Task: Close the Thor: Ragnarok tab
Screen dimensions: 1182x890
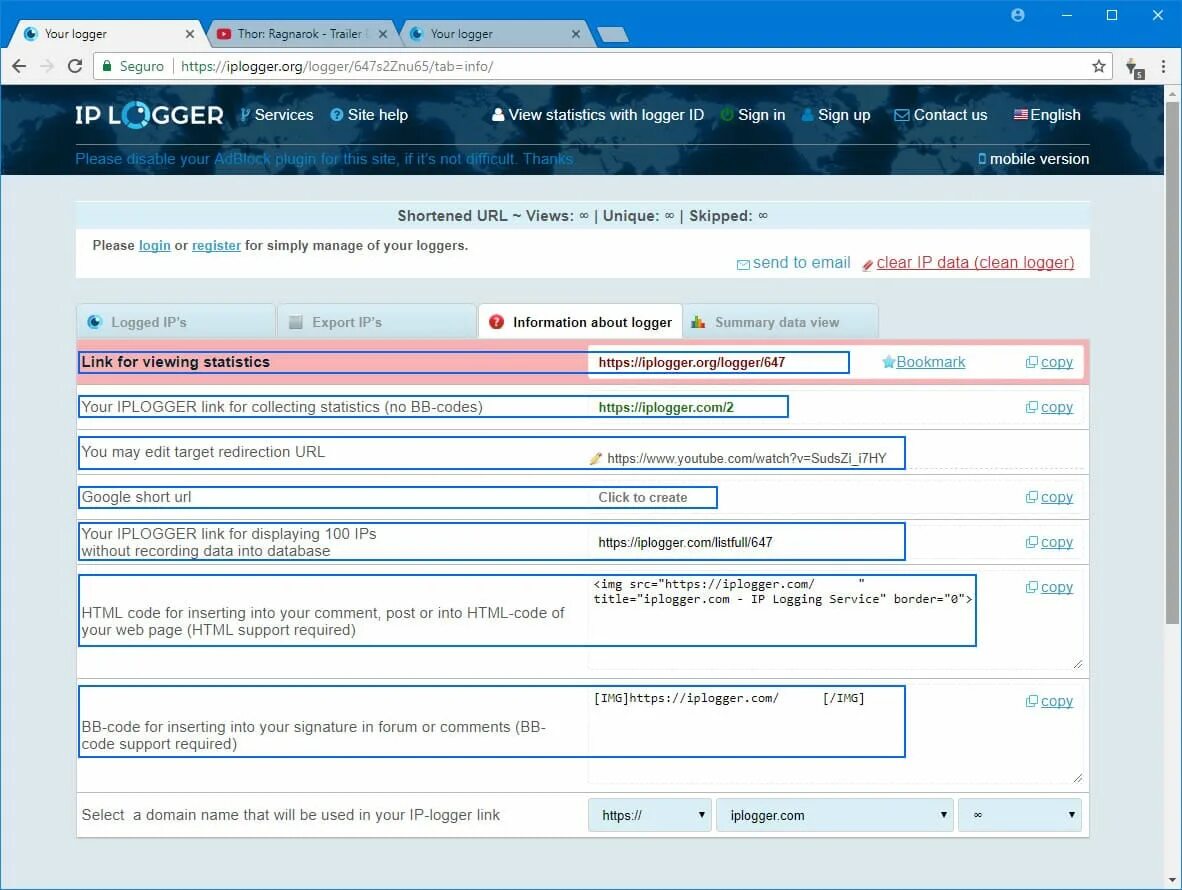Action: pyautogui.click(x=383, y=34)
